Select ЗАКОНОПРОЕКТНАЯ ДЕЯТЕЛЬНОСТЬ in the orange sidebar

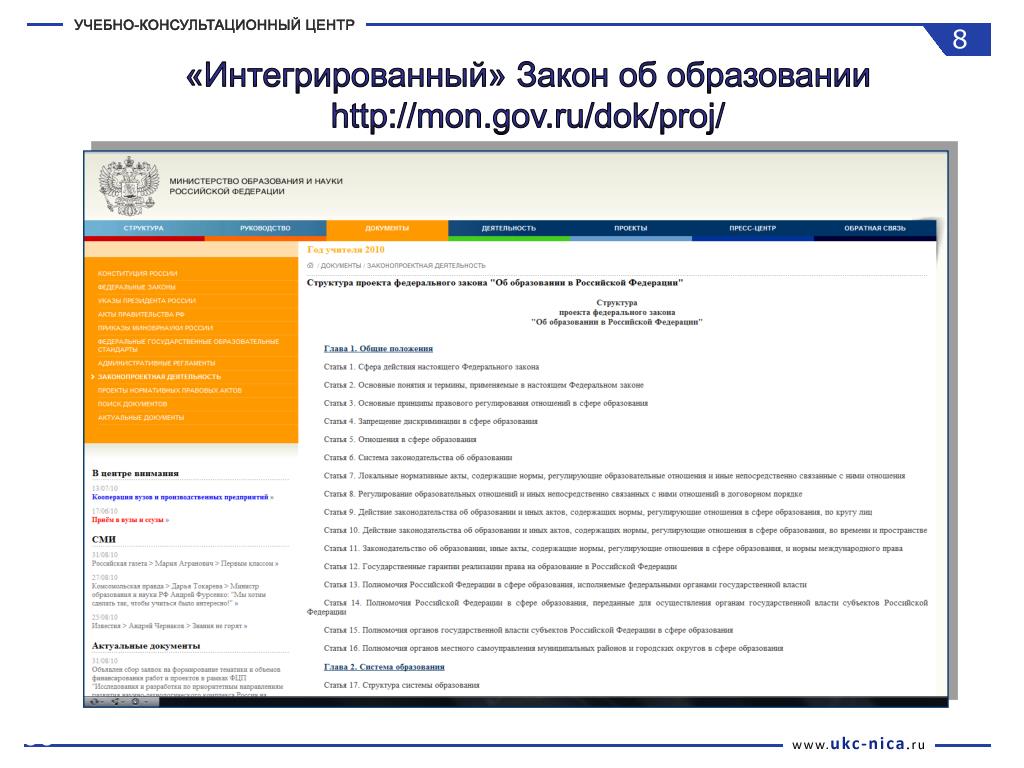click(159, 377)
